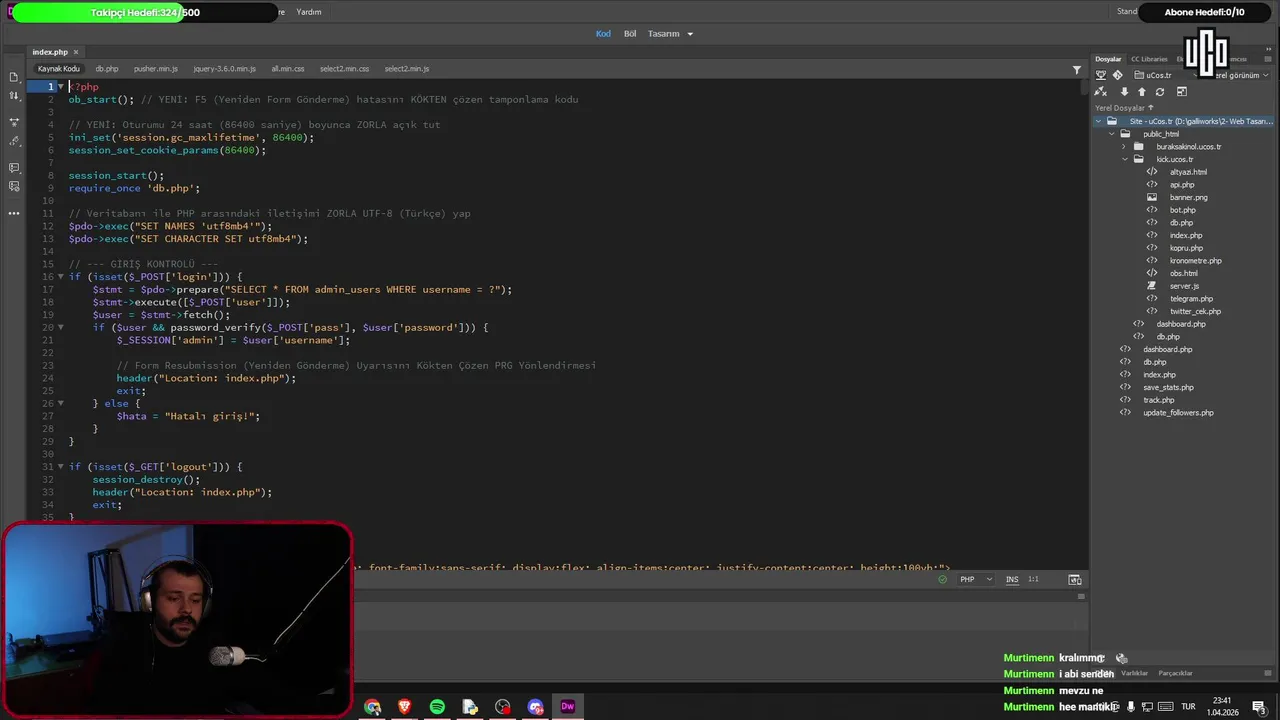Click the Put files up-arrow icon

pos(1142,92)
